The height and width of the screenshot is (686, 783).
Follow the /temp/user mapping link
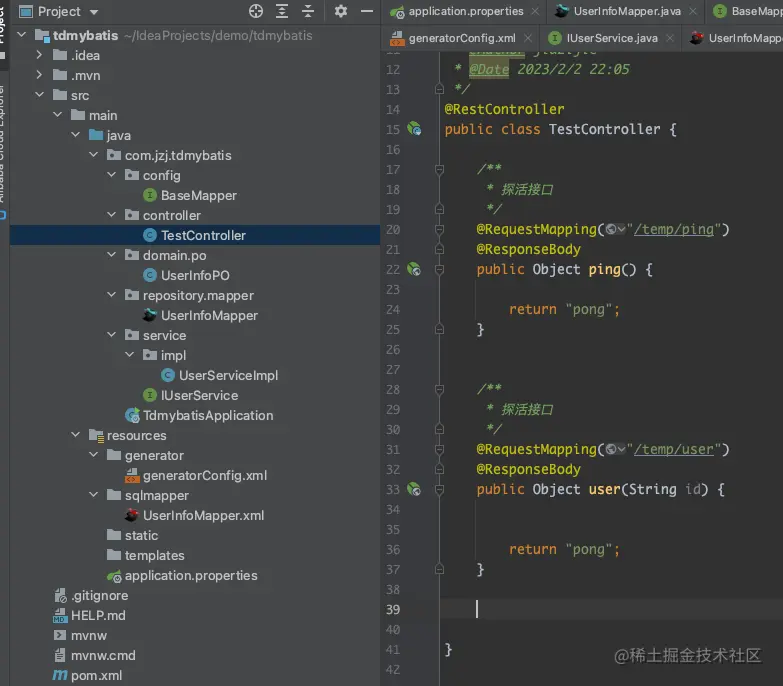coord(674,449)
